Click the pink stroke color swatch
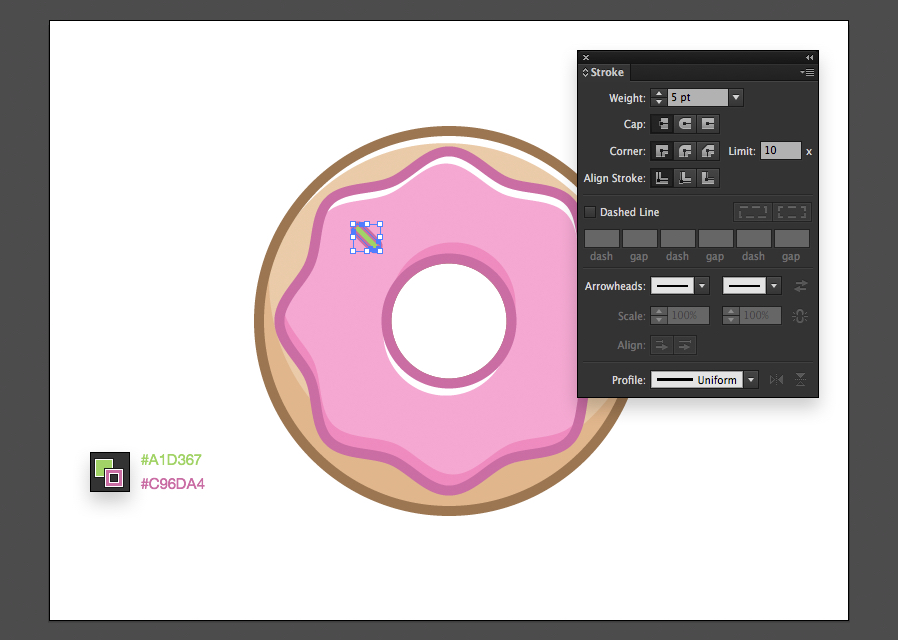This screenshot has height=640, width=898. [114, 477]
